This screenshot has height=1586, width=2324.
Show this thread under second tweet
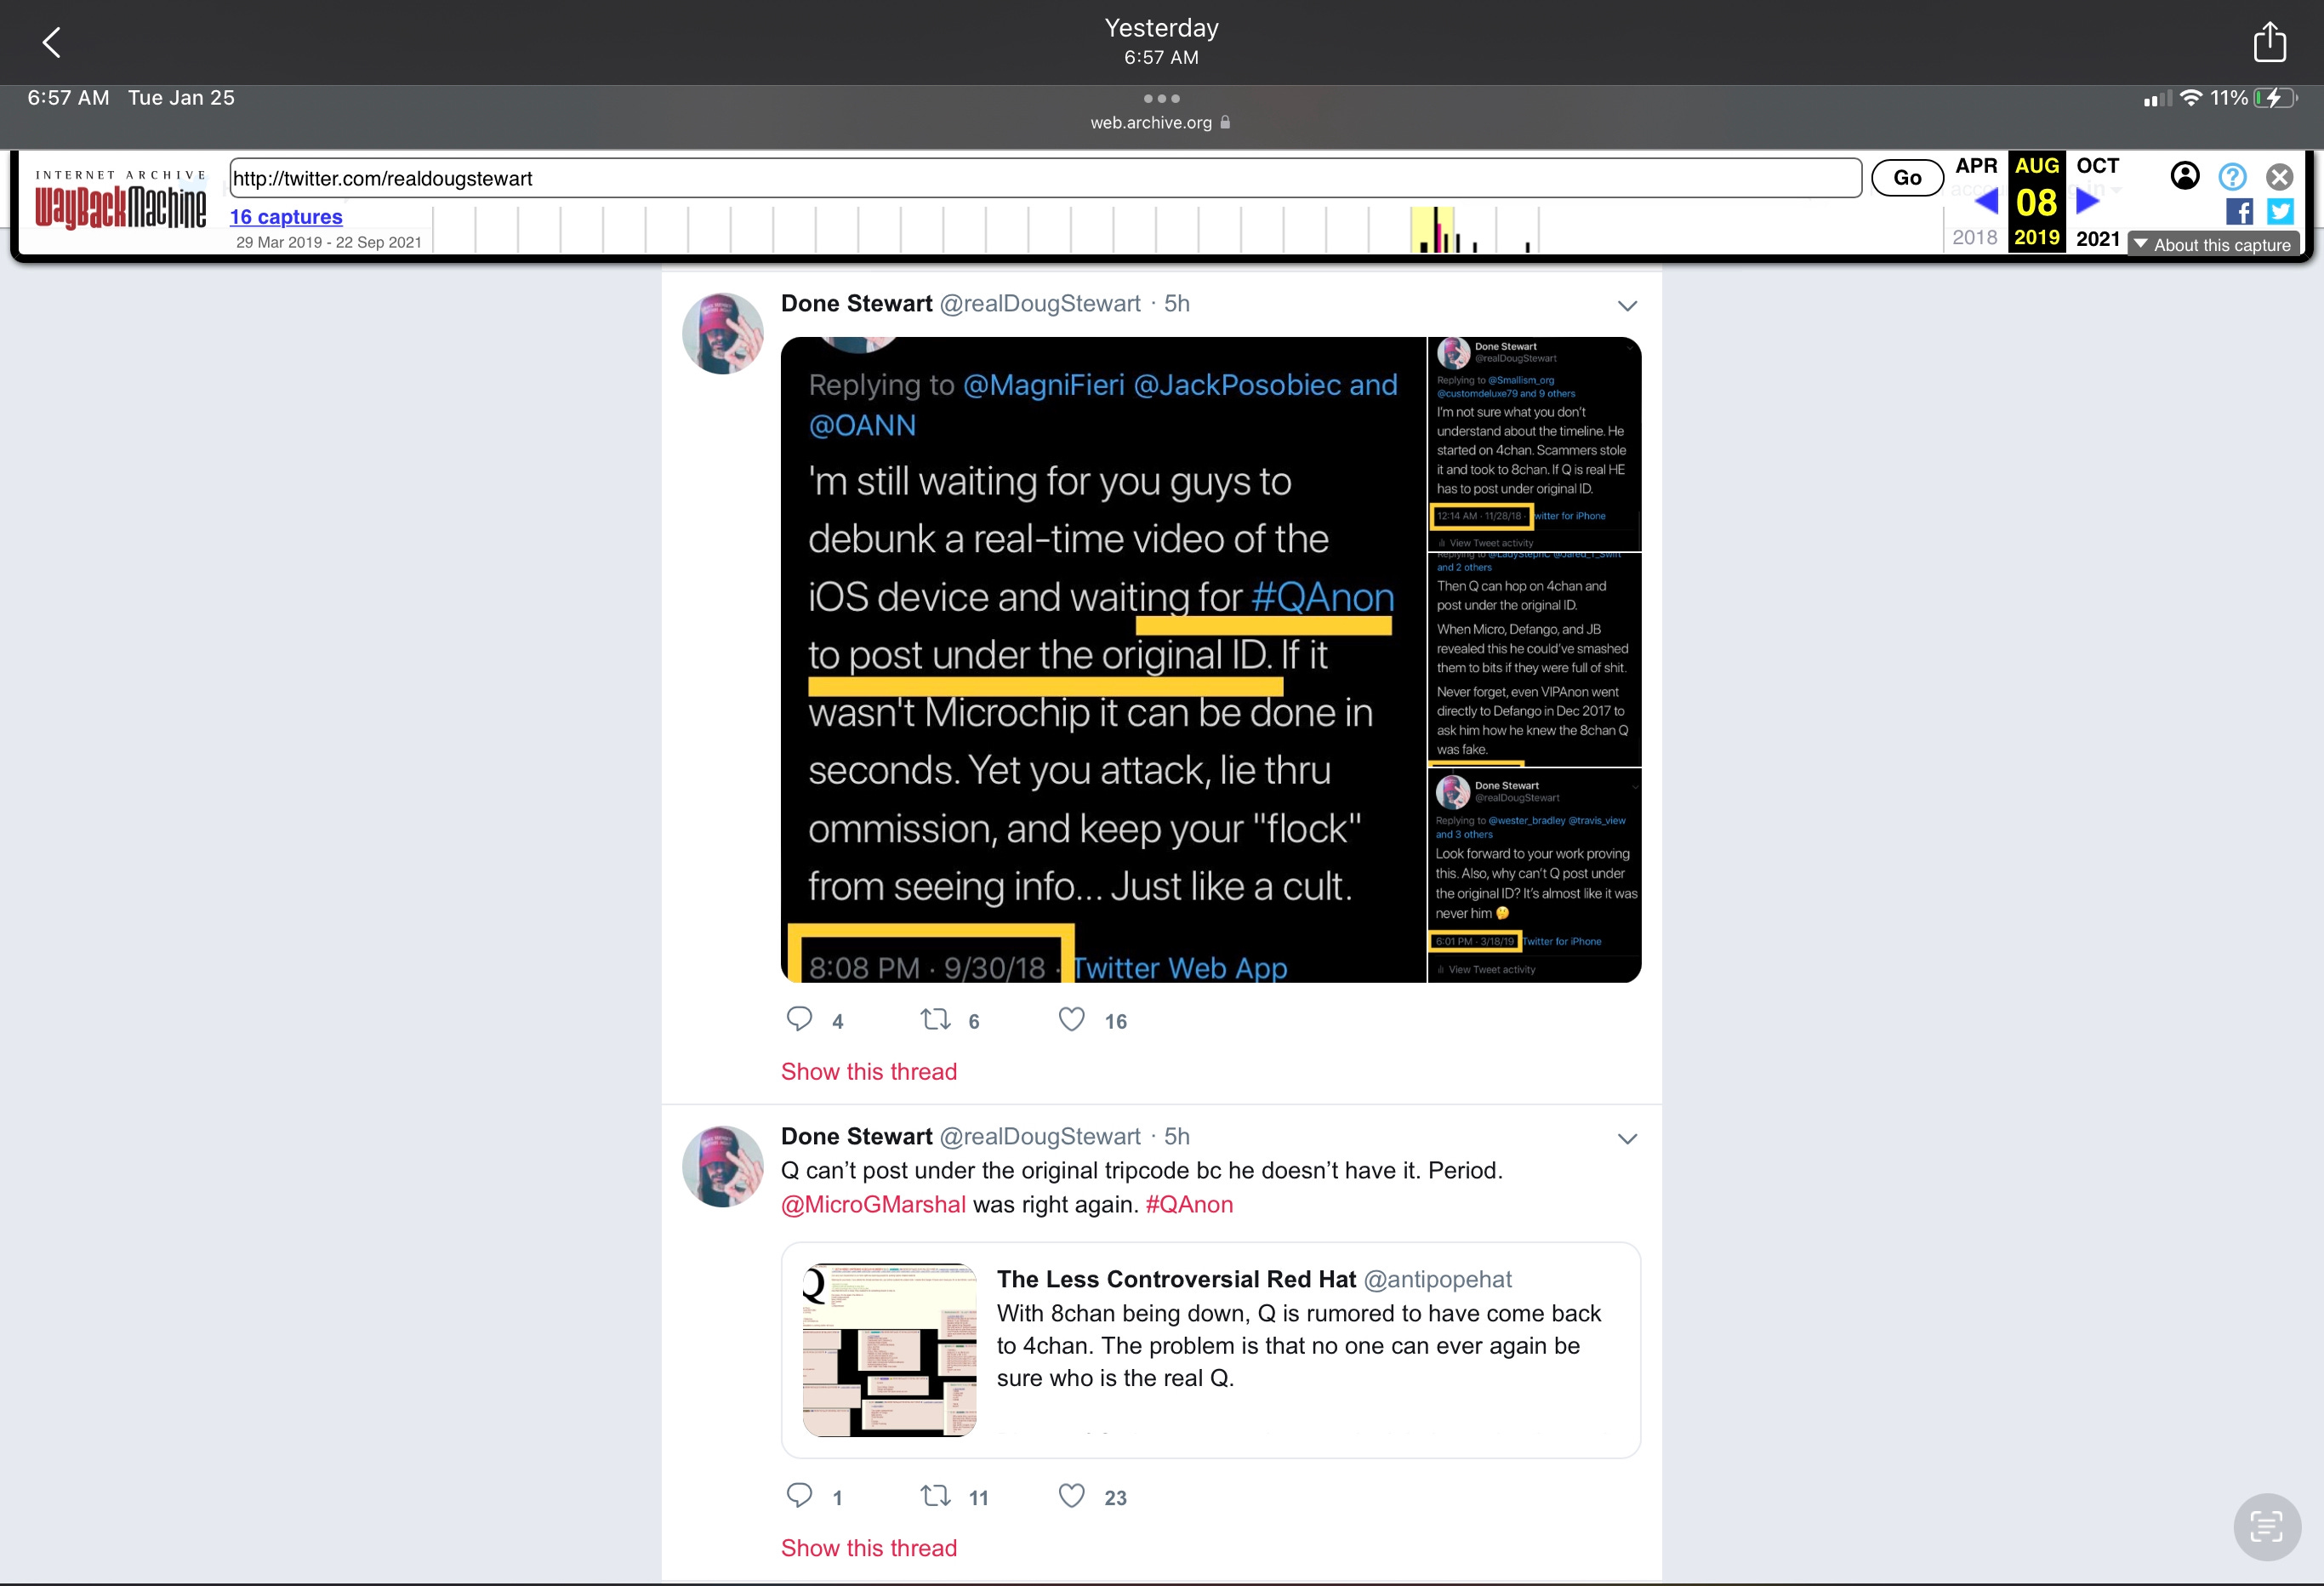(x=868, y=1548)
